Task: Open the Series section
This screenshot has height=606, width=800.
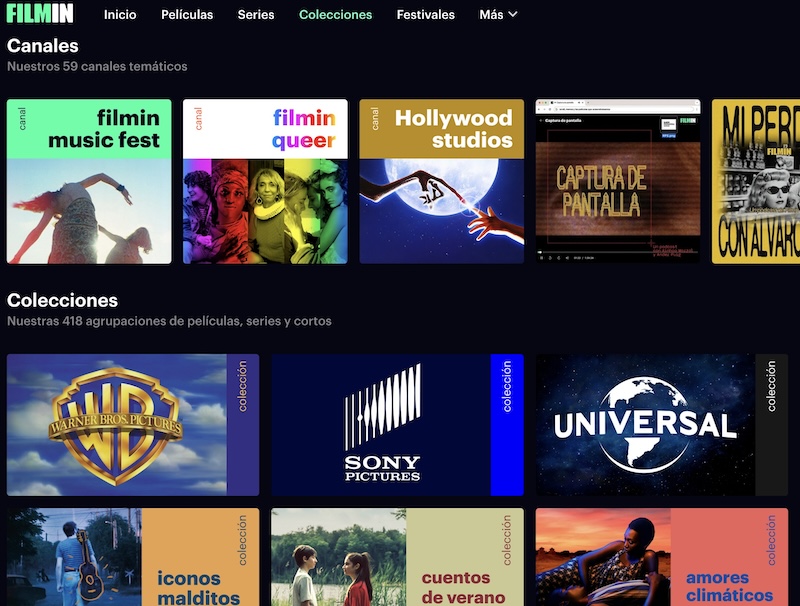Action: [x=256, y=15]
